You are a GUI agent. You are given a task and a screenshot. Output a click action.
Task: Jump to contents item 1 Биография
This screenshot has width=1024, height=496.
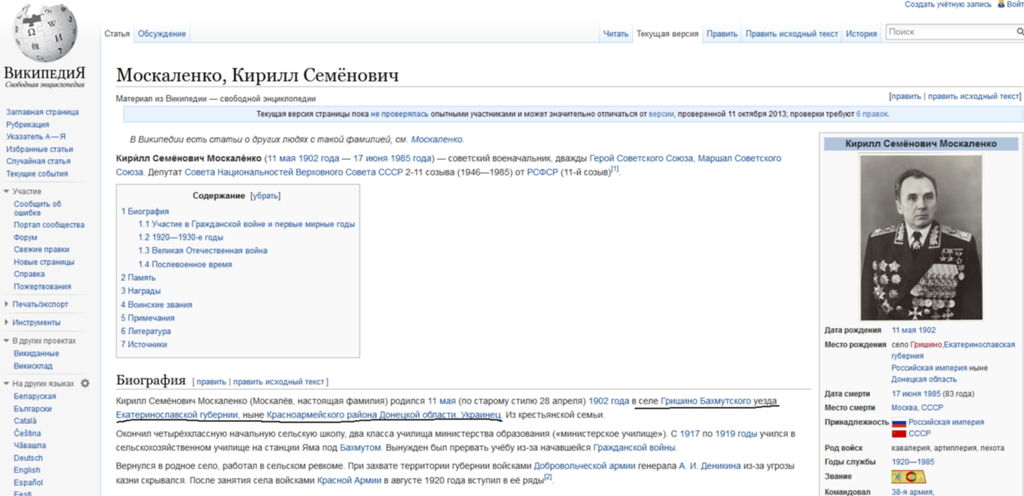click(x=145, y=211)
